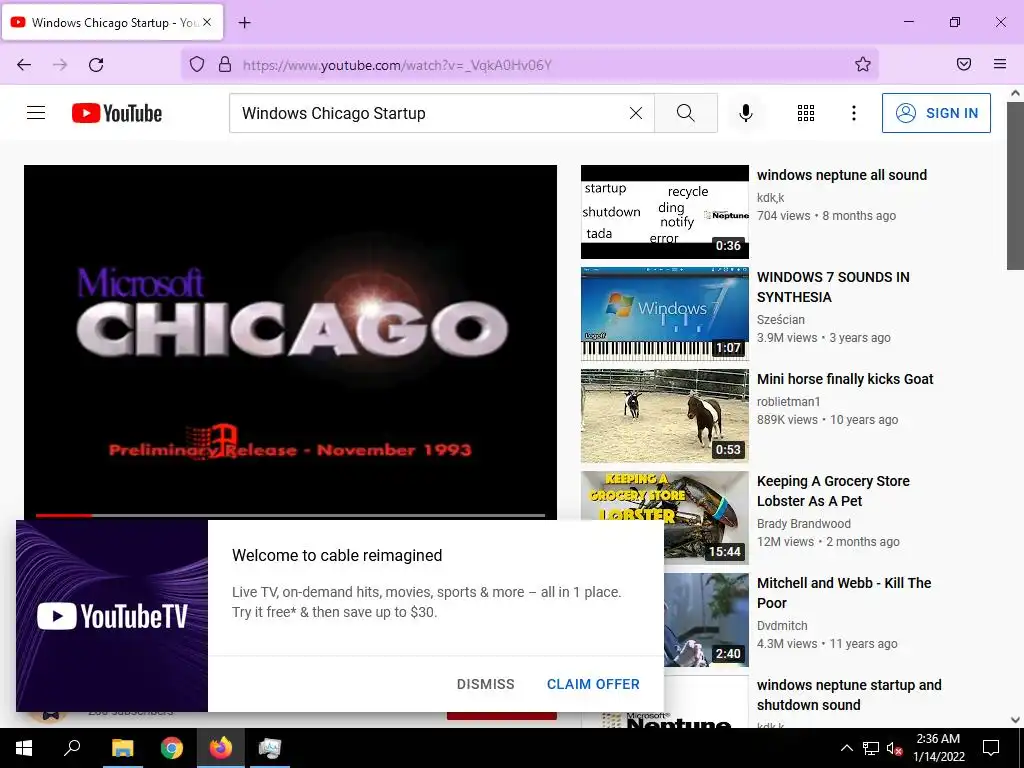Image resolution: width=1024 pixels, height=768 pixels.
Task: Switch to Firefox in the taskbar
Action: [221, 748]
